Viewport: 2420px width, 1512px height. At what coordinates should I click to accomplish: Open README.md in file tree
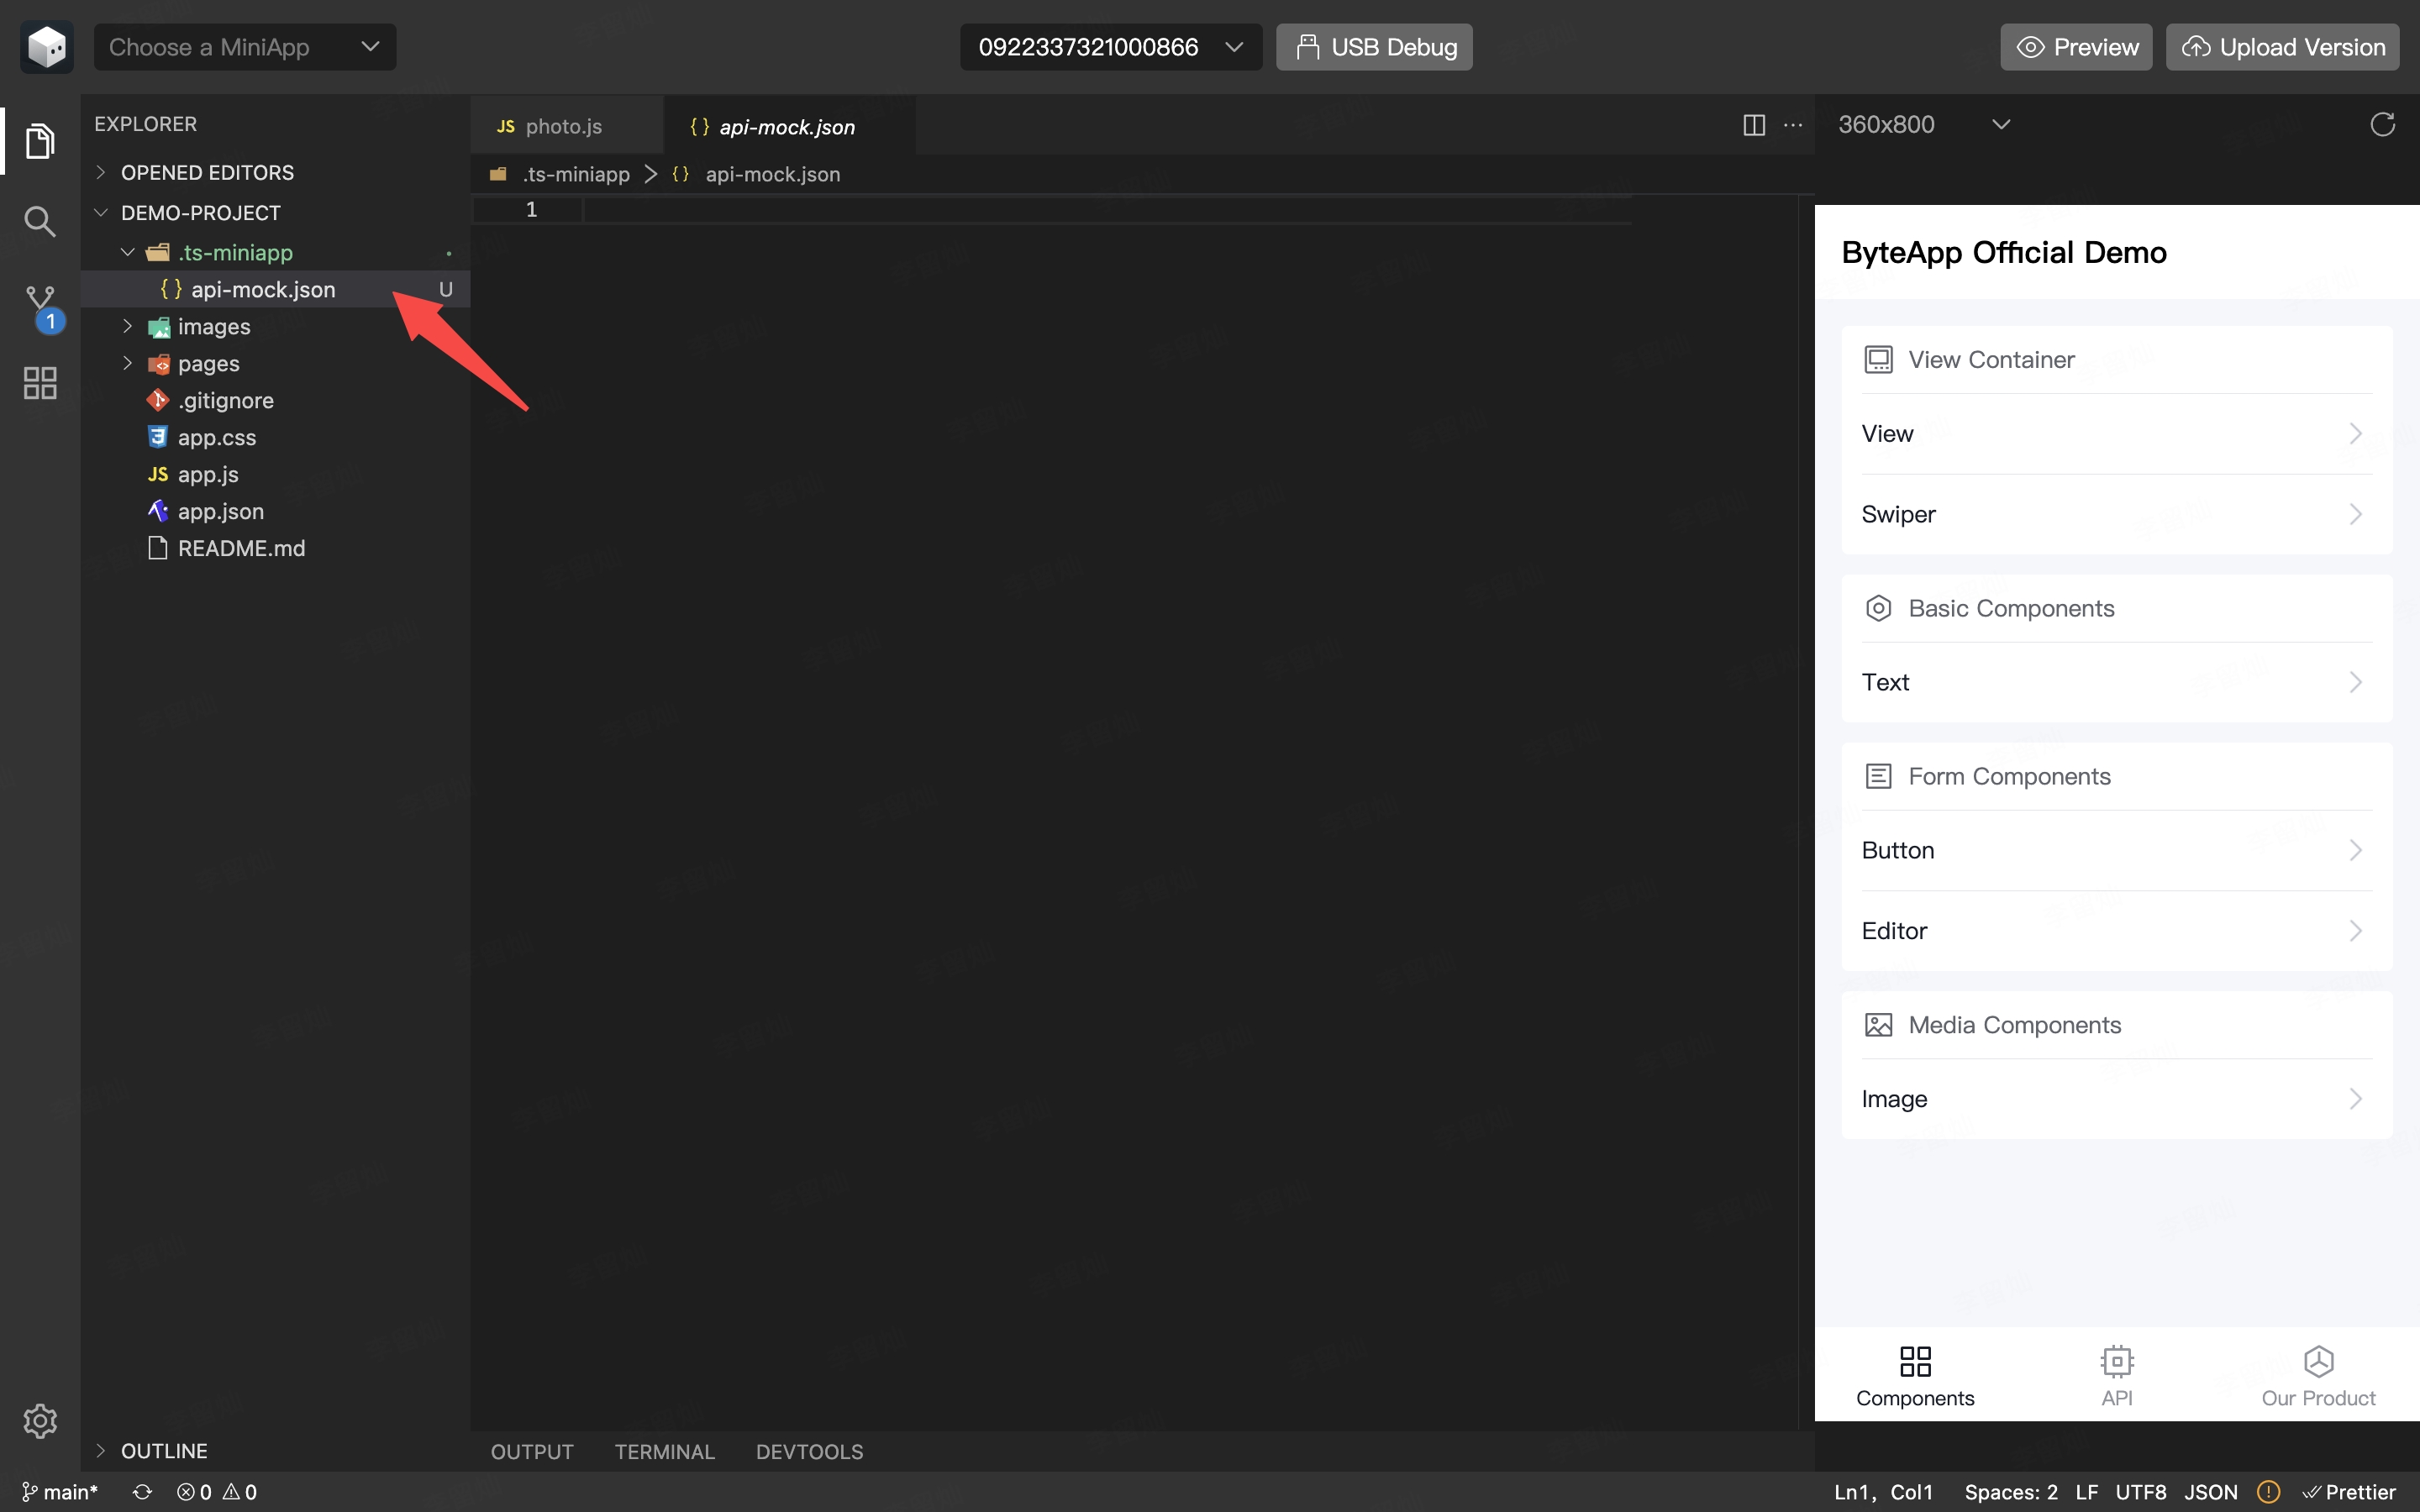pyautogui.click(x=275, y=548)
